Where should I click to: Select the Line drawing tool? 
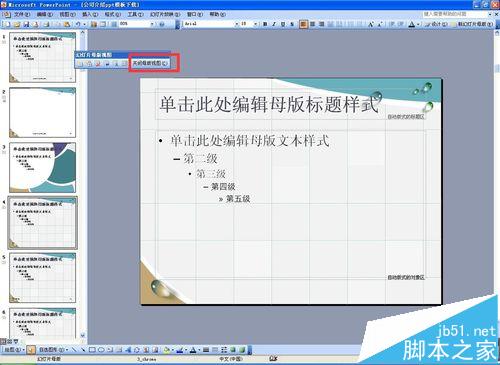74,350
